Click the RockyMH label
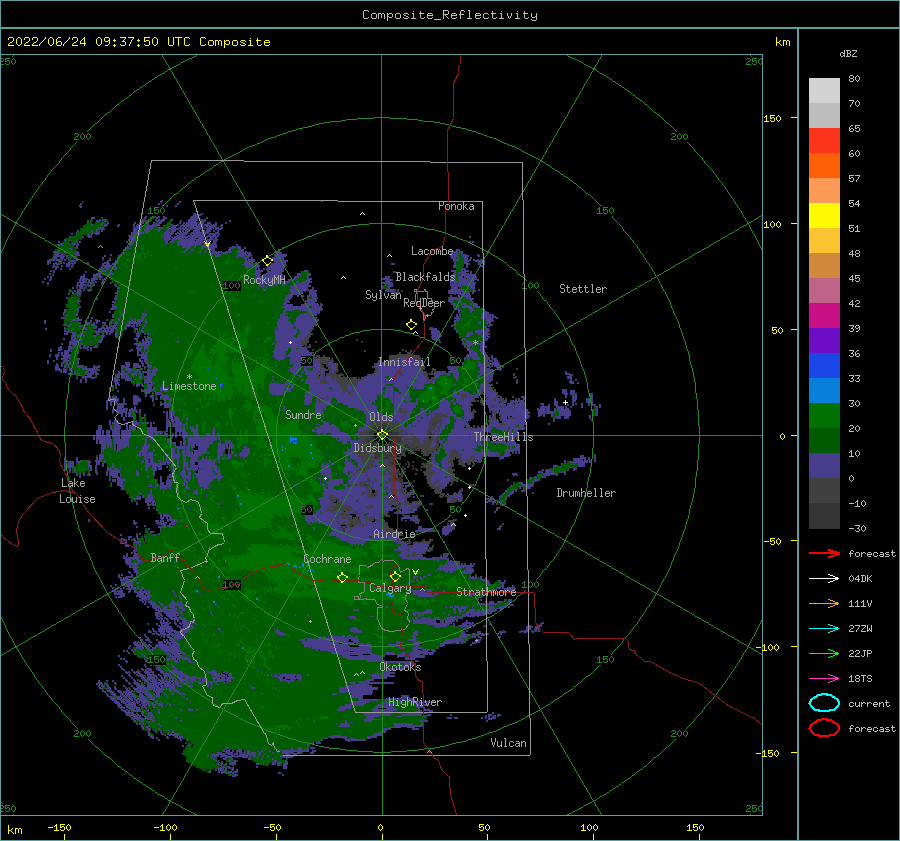 [264, 280]
